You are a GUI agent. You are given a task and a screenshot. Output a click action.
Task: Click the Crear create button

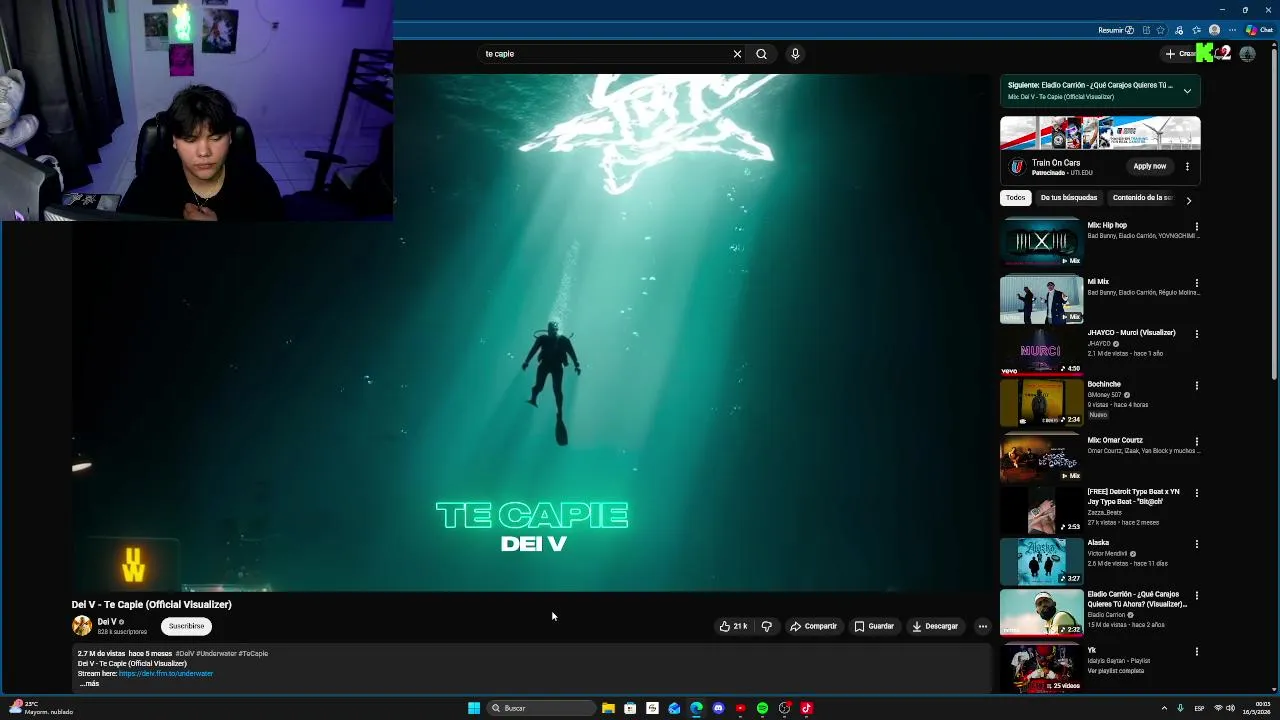click(x=1180, y=54)
